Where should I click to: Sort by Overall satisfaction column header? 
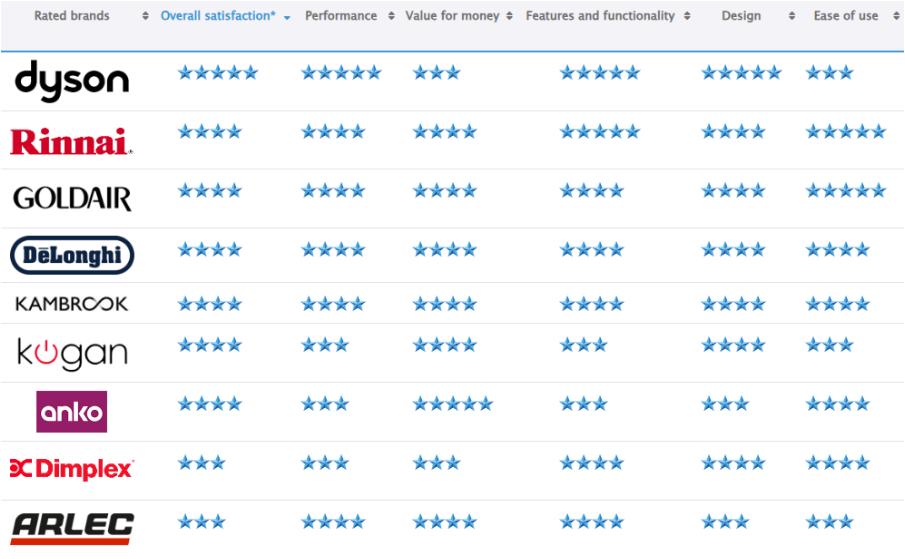point(218,16)
